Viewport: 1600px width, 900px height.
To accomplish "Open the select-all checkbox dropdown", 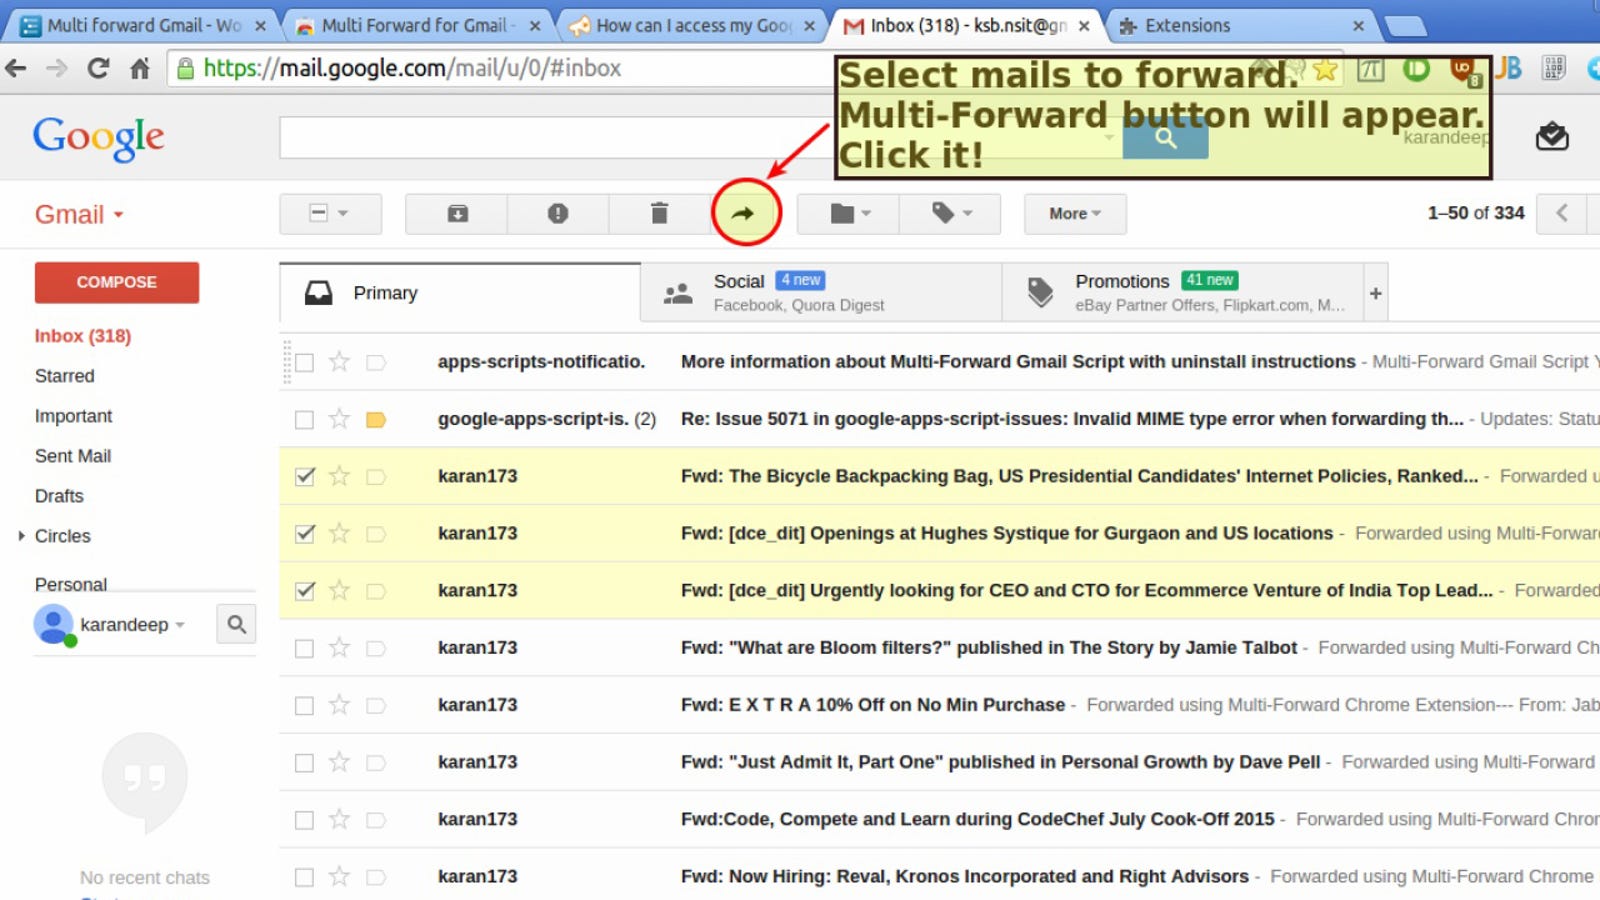I will coord(330,213).
